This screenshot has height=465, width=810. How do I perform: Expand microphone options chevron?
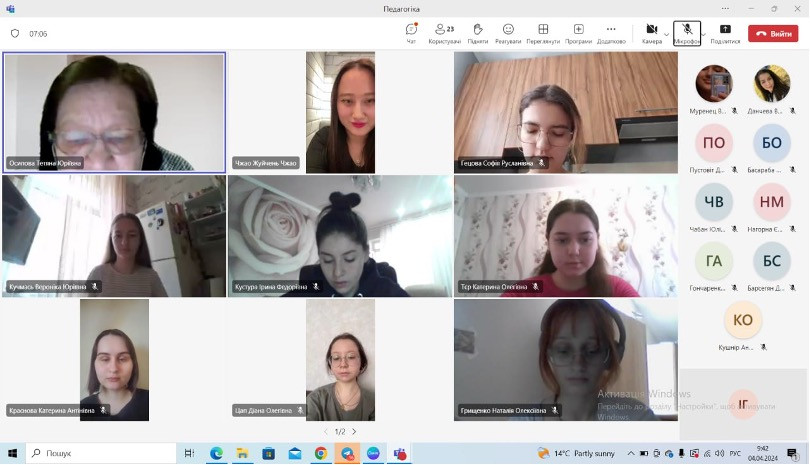[704, 35]
